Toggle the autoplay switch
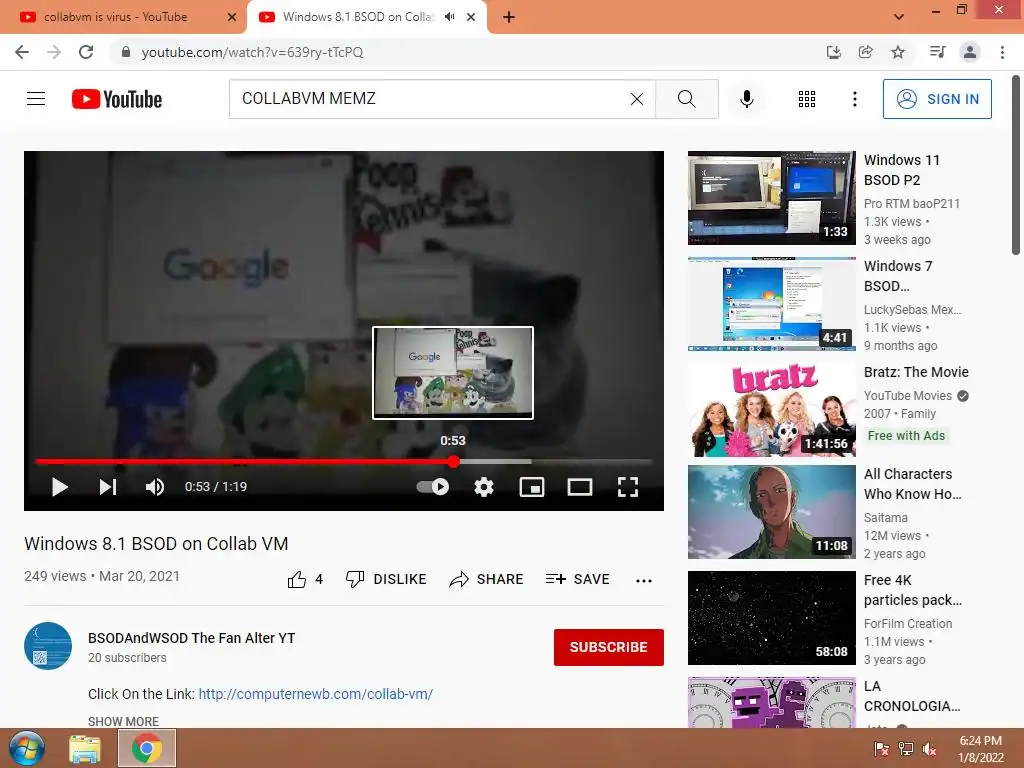The height and width of the screenshot is (768, 1024). pos(432,487)
